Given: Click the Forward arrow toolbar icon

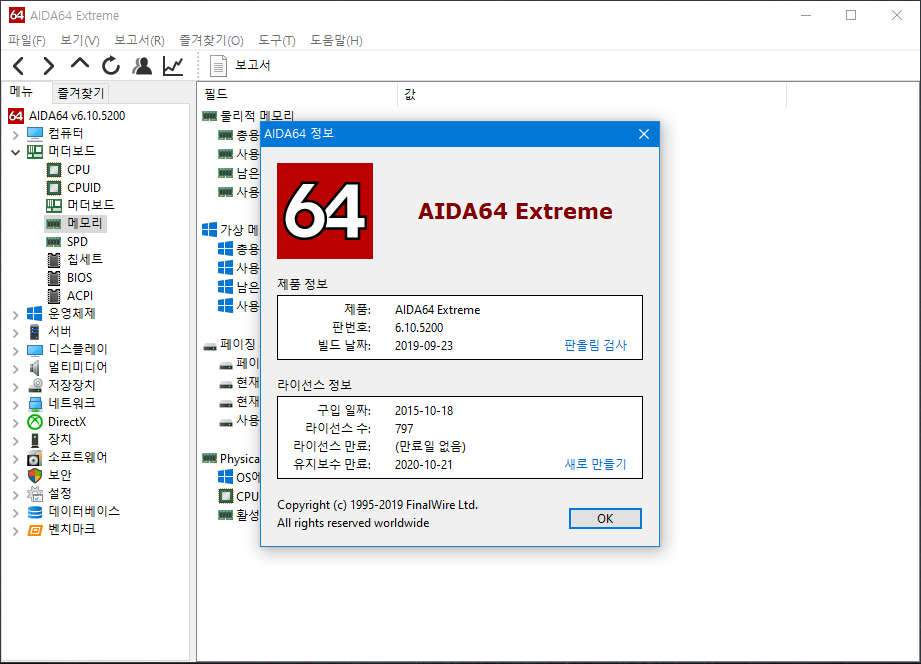Looking at the screenshot, I should 49,66.
